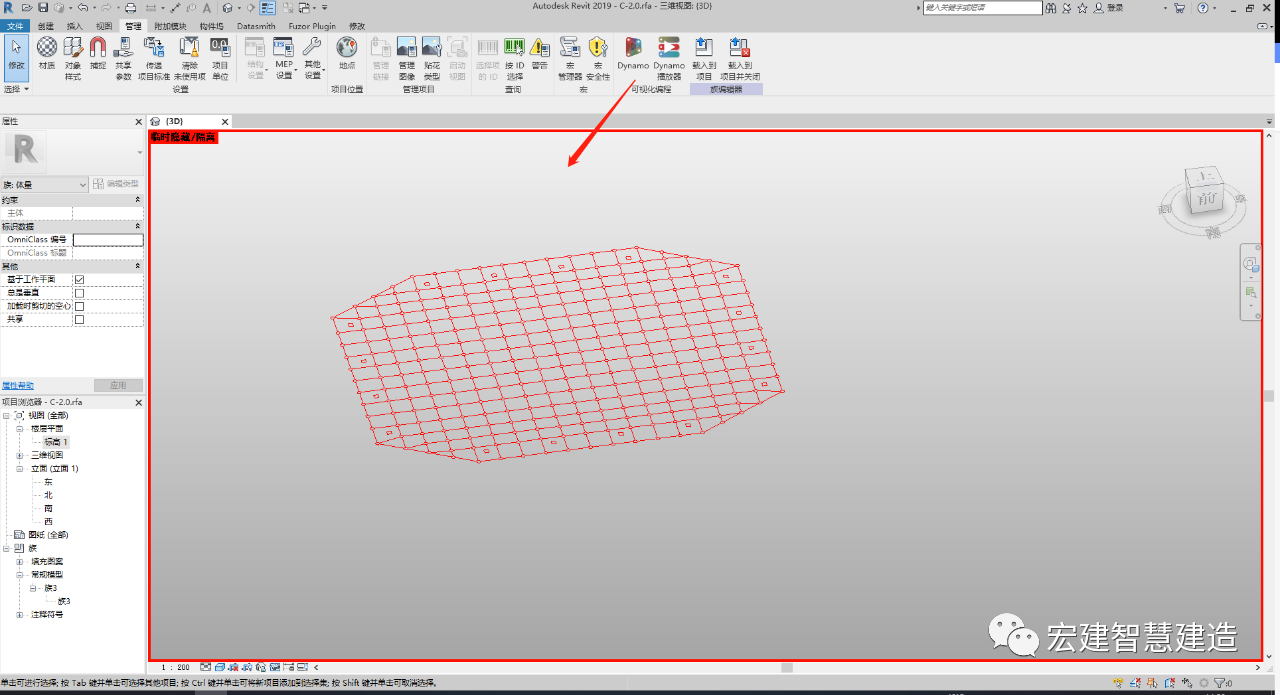Expand the 三维视图 tree node
This screenshot has width=1280, height=695.
tap(20, 455)
